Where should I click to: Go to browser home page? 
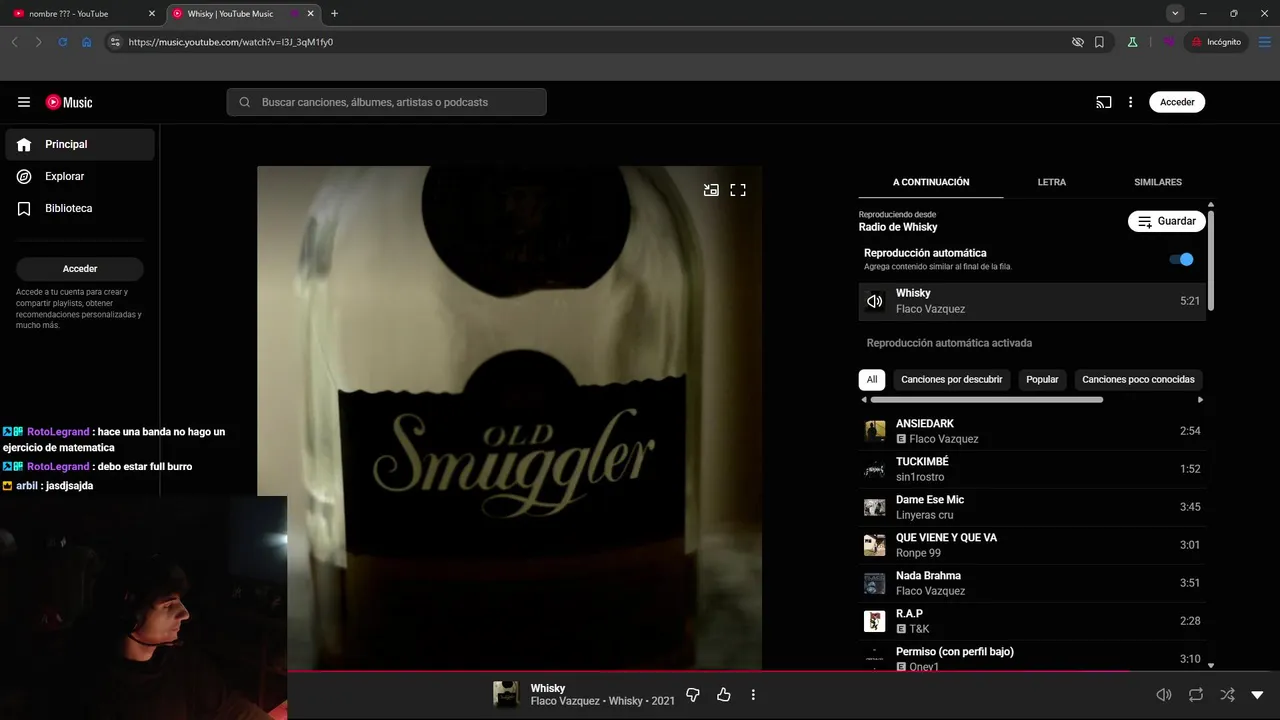87,42
